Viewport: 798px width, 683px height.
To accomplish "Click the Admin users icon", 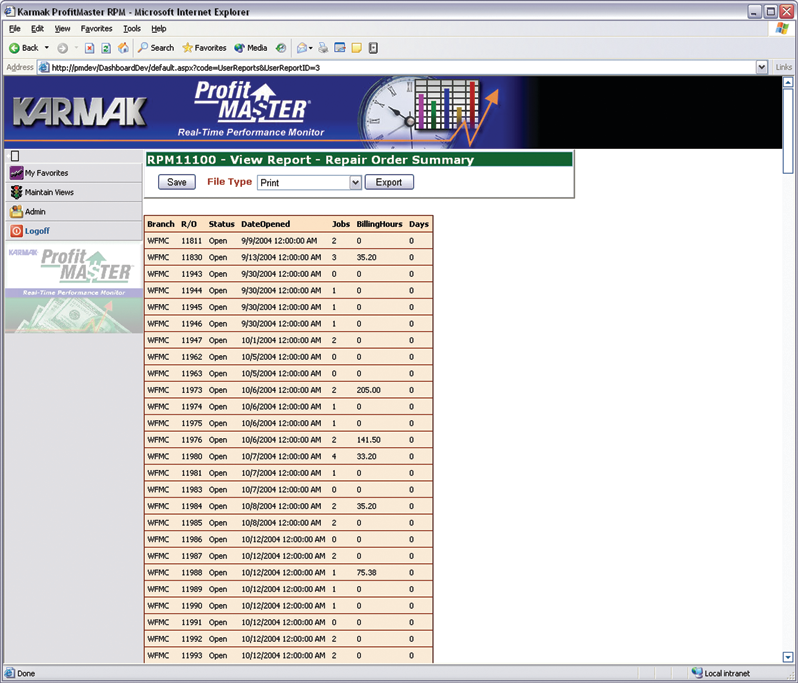I will tap(16, 212).
